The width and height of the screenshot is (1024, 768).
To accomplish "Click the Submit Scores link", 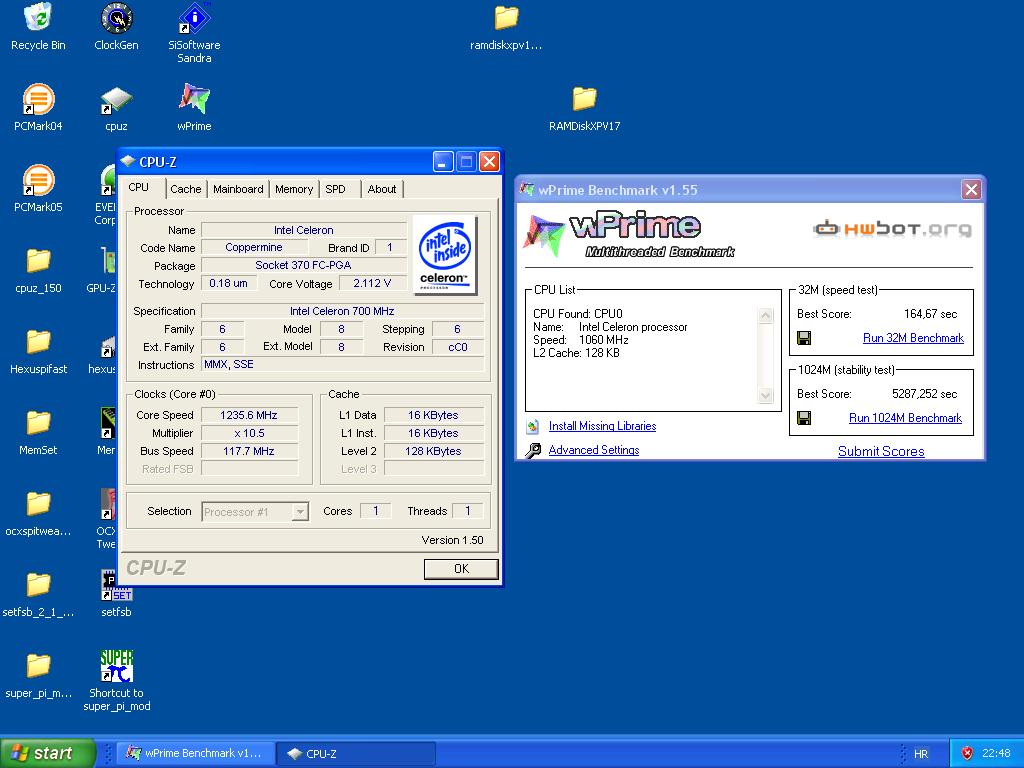I will pyautogui.click(x=881, y=451).
